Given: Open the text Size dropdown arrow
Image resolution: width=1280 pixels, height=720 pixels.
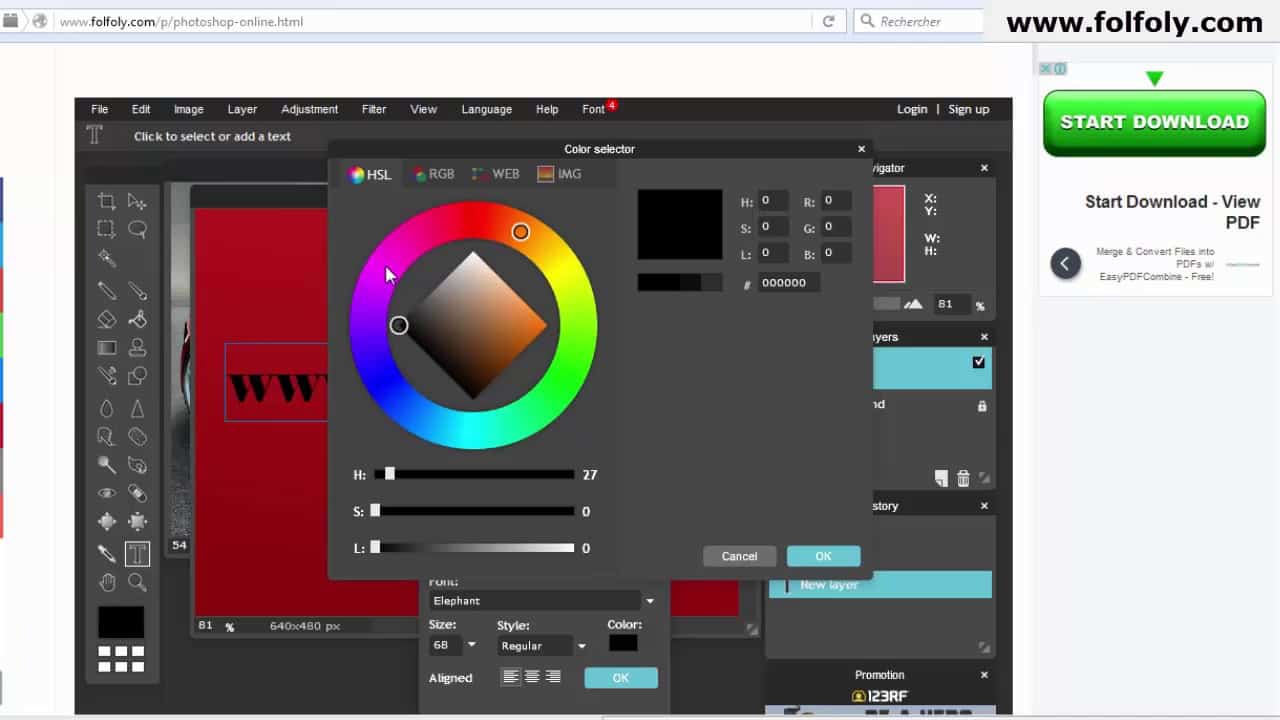Looking at the screenshot, I should click(471, 645).
